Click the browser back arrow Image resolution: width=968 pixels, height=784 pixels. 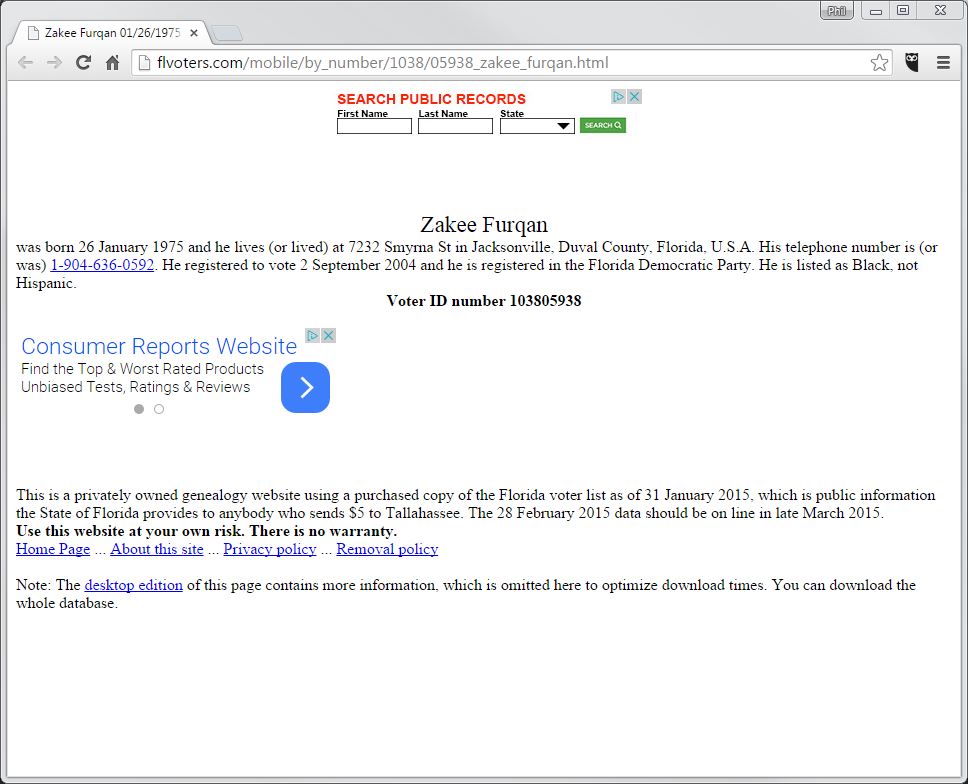[26, 63]
